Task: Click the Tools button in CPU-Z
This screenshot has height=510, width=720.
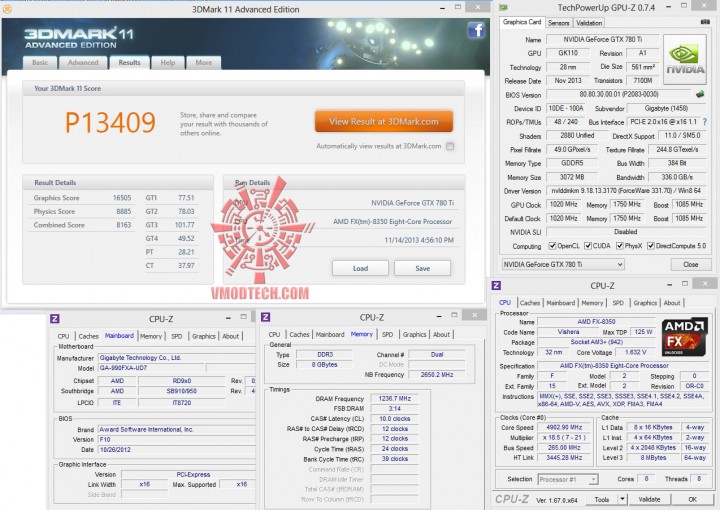Action: (x=602, y=499)
